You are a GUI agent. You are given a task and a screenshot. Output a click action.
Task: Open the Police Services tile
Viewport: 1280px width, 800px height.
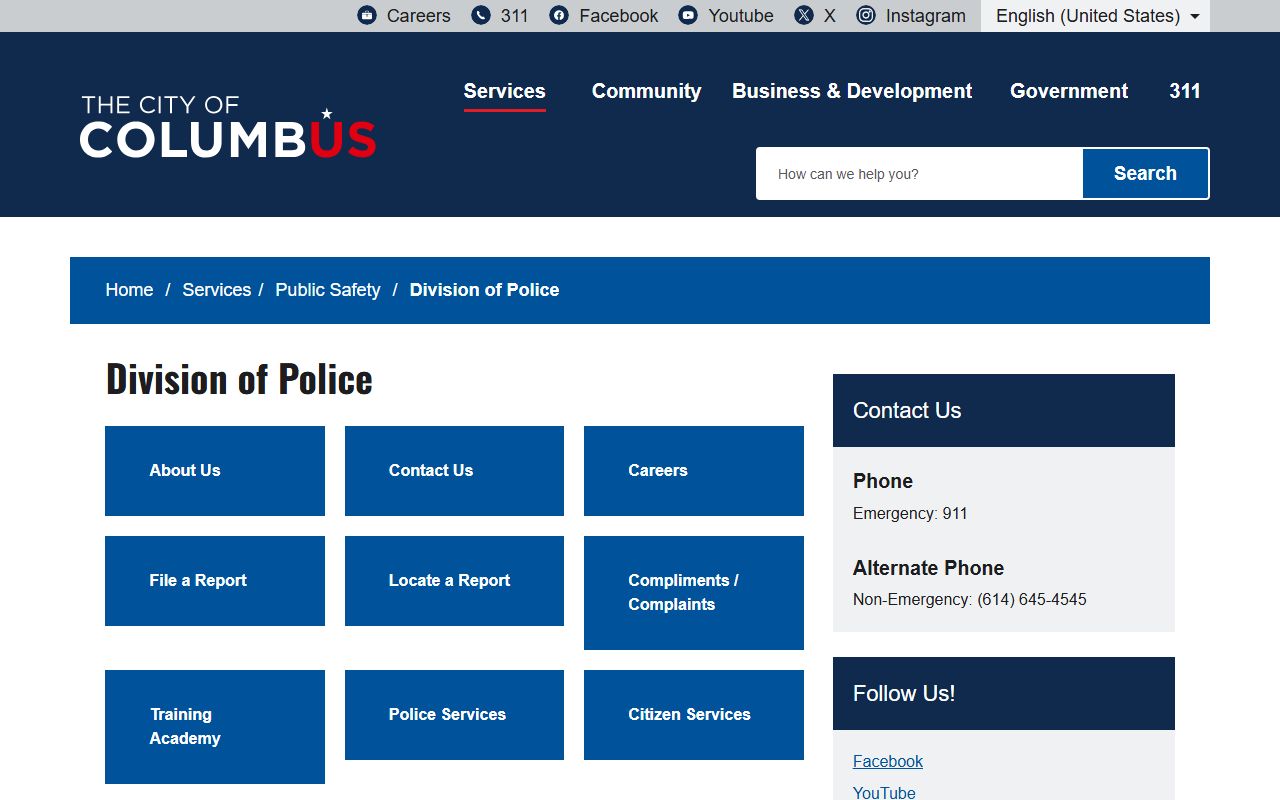tap(454, 715)
